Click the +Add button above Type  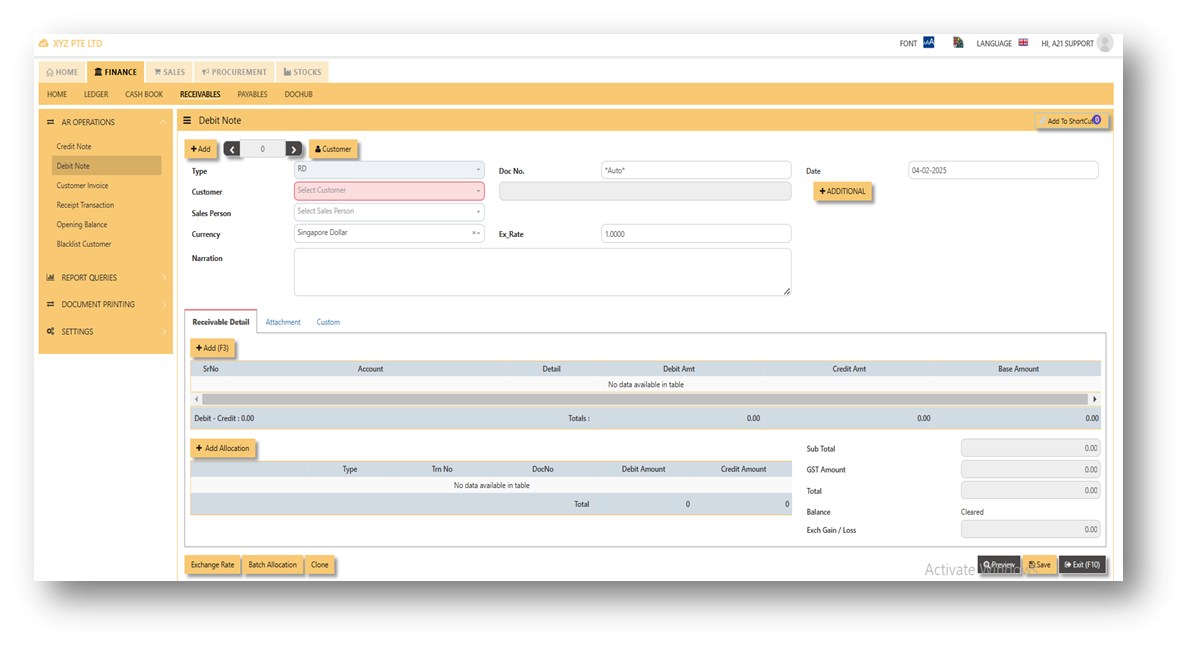click(x=201, y=149)
